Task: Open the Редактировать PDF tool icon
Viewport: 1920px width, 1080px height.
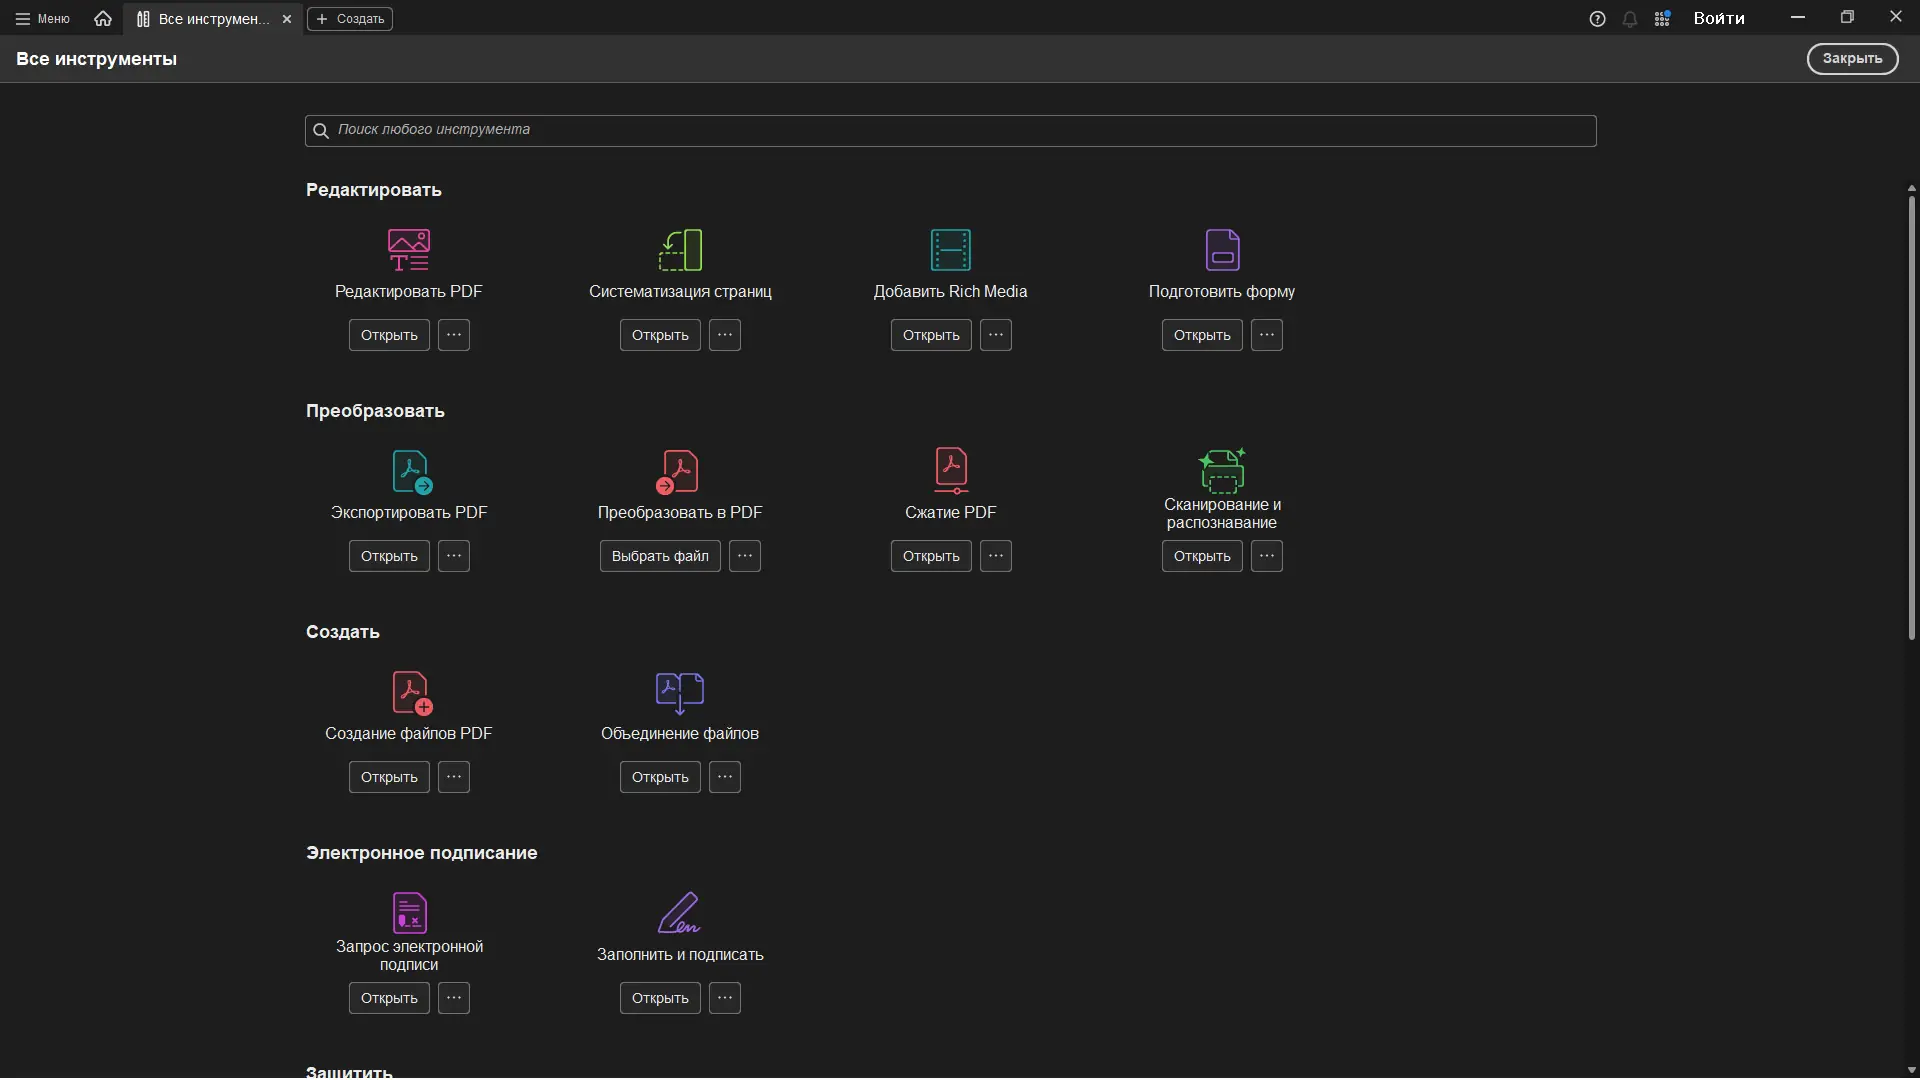Action: click(409, 250)
